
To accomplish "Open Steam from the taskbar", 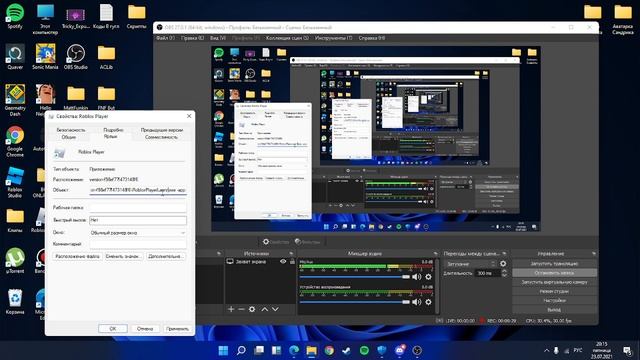I will pyautogui.click(x=346, y=350).
